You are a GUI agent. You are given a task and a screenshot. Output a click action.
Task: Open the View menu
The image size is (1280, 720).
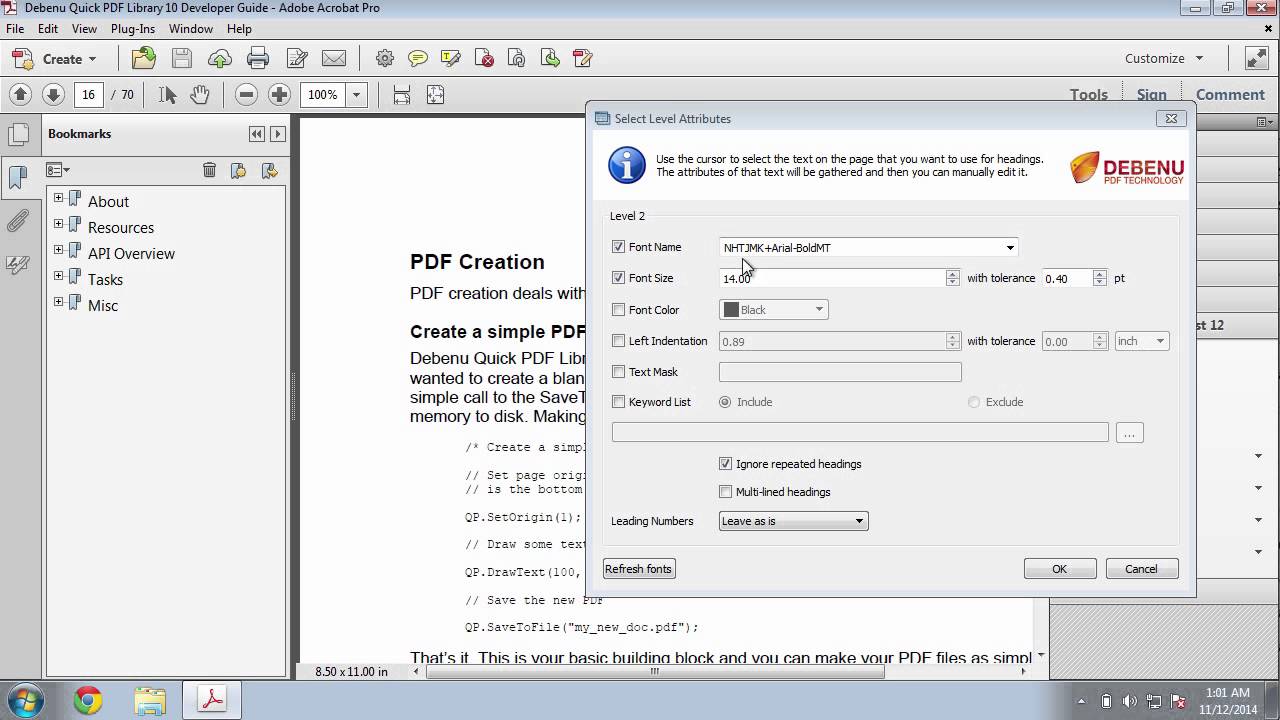84,29
